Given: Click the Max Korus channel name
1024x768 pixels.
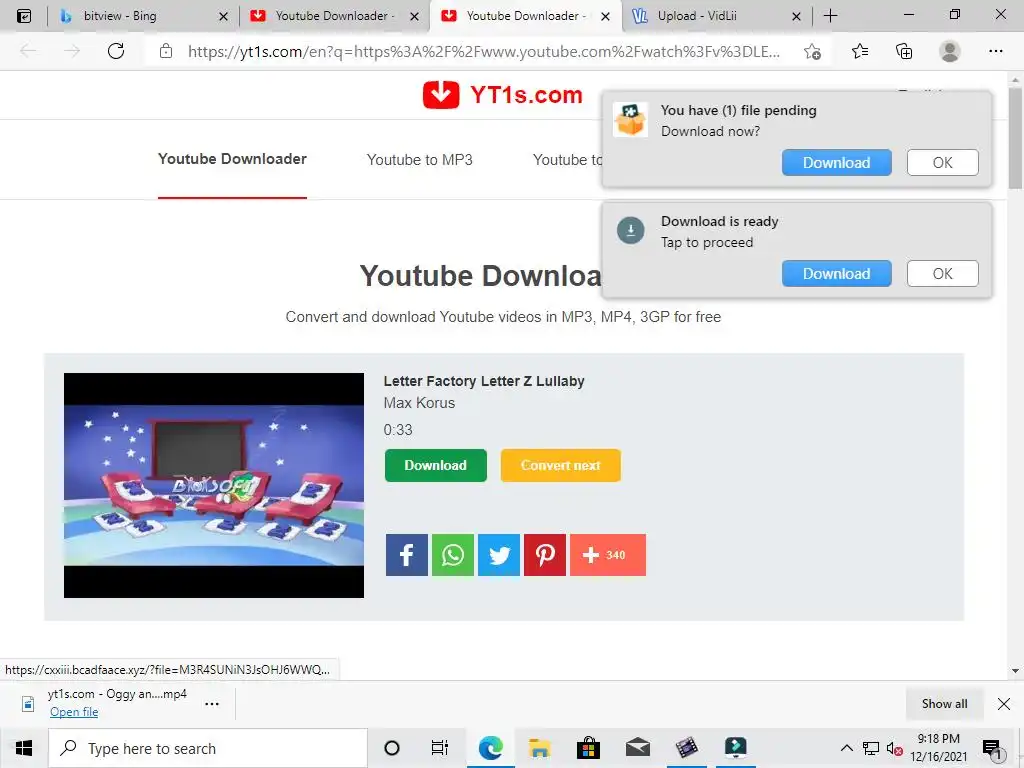Looking at the screenshot, I should [419, 403].
